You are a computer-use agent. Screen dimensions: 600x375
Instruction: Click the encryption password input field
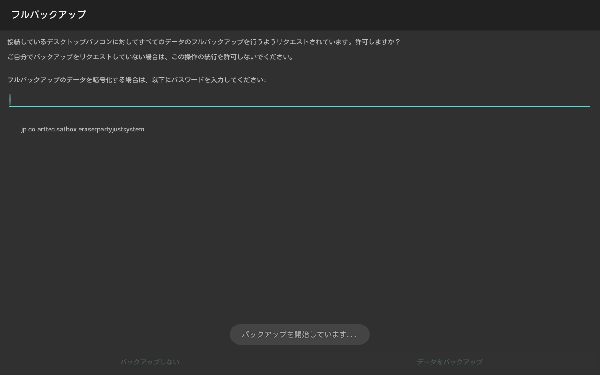pos(299,100)
